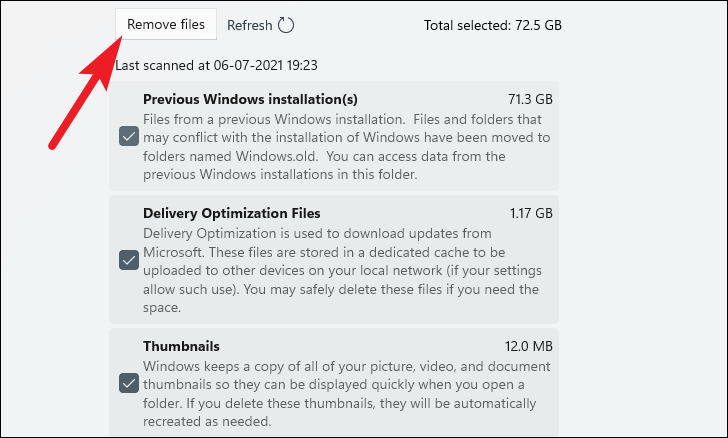Click the Delivery Optimization Files heading
The width and height of the screenshot is (728, 438).
tap(232, 213)
